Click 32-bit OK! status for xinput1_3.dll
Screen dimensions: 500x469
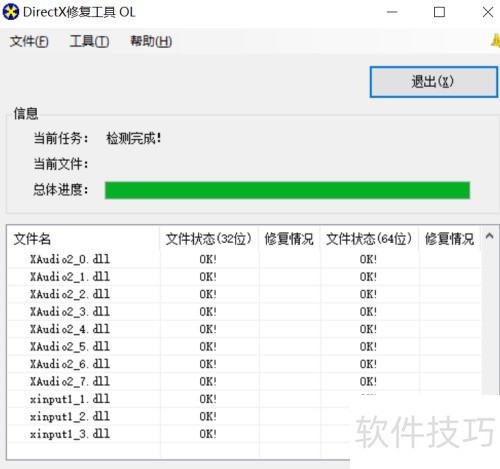[208, 434]
